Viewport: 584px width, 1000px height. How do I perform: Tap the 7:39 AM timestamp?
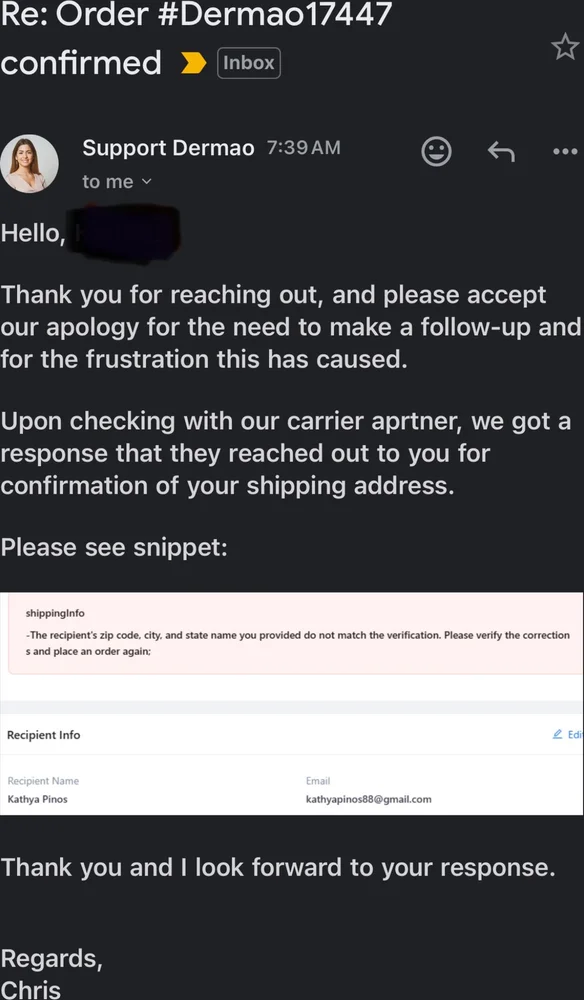303,148
